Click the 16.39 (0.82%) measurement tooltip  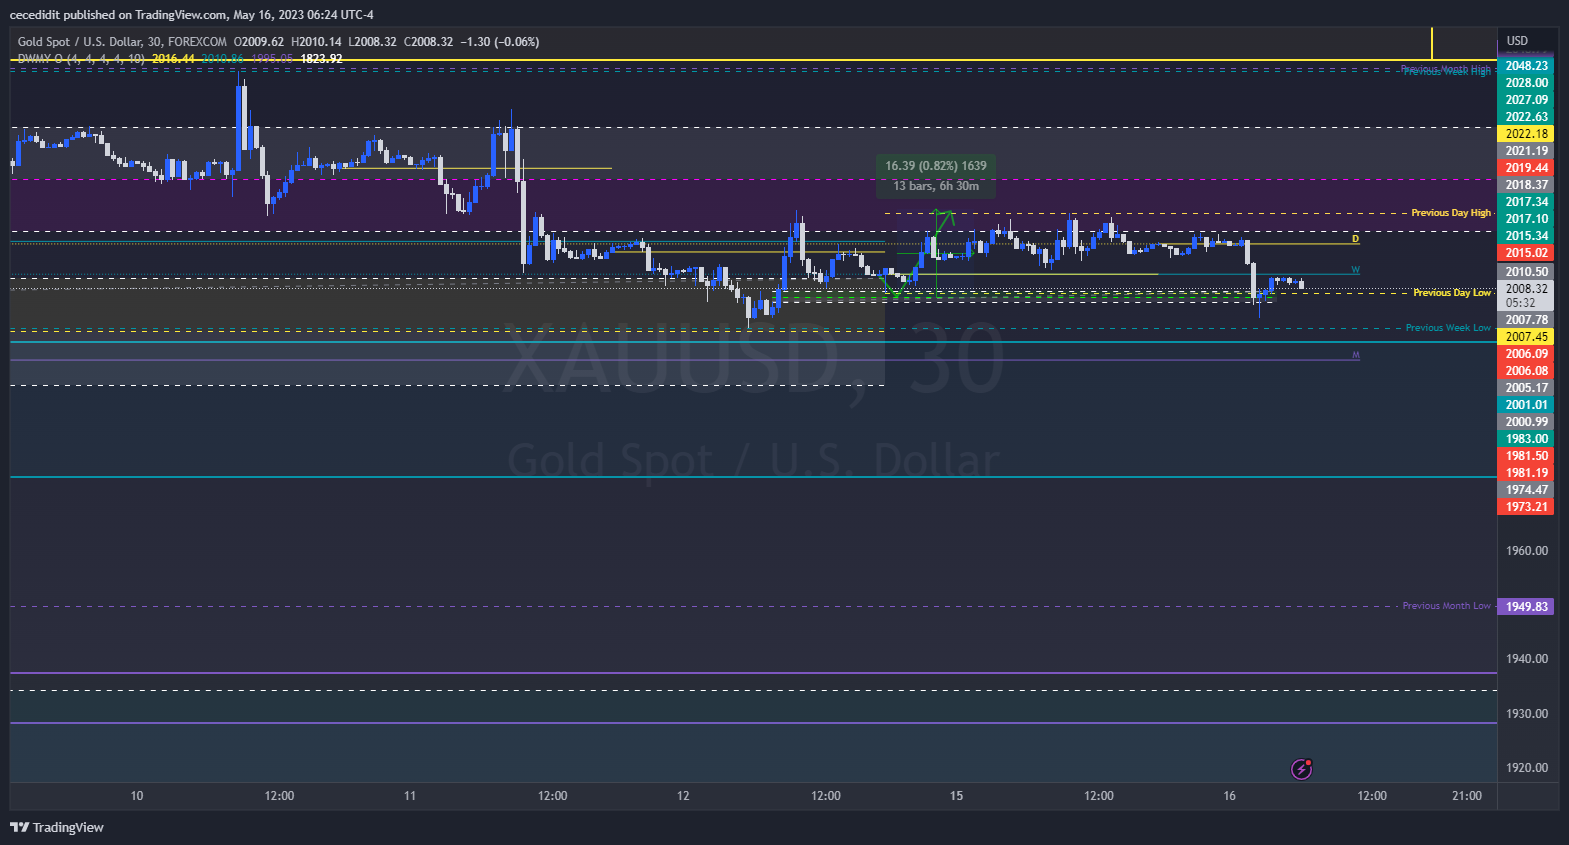pos(936,176)
